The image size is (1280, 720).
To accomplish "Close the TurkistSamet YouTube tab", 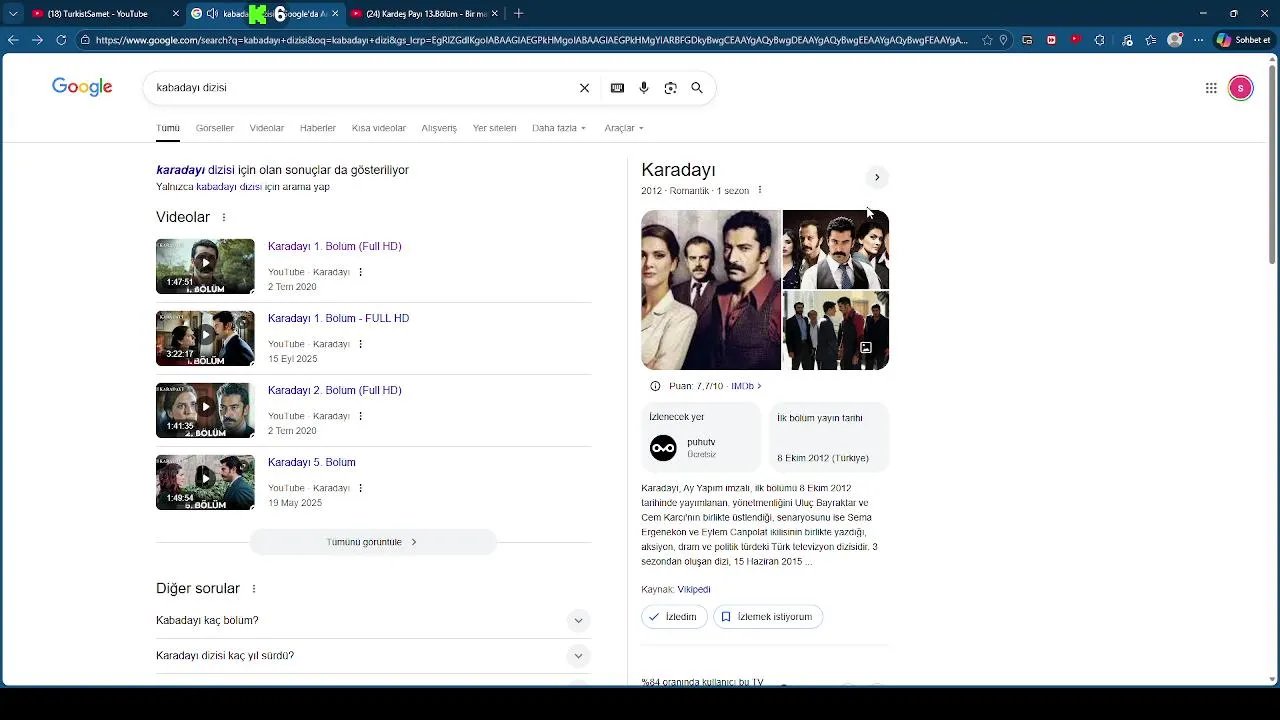I will point(176,14).
